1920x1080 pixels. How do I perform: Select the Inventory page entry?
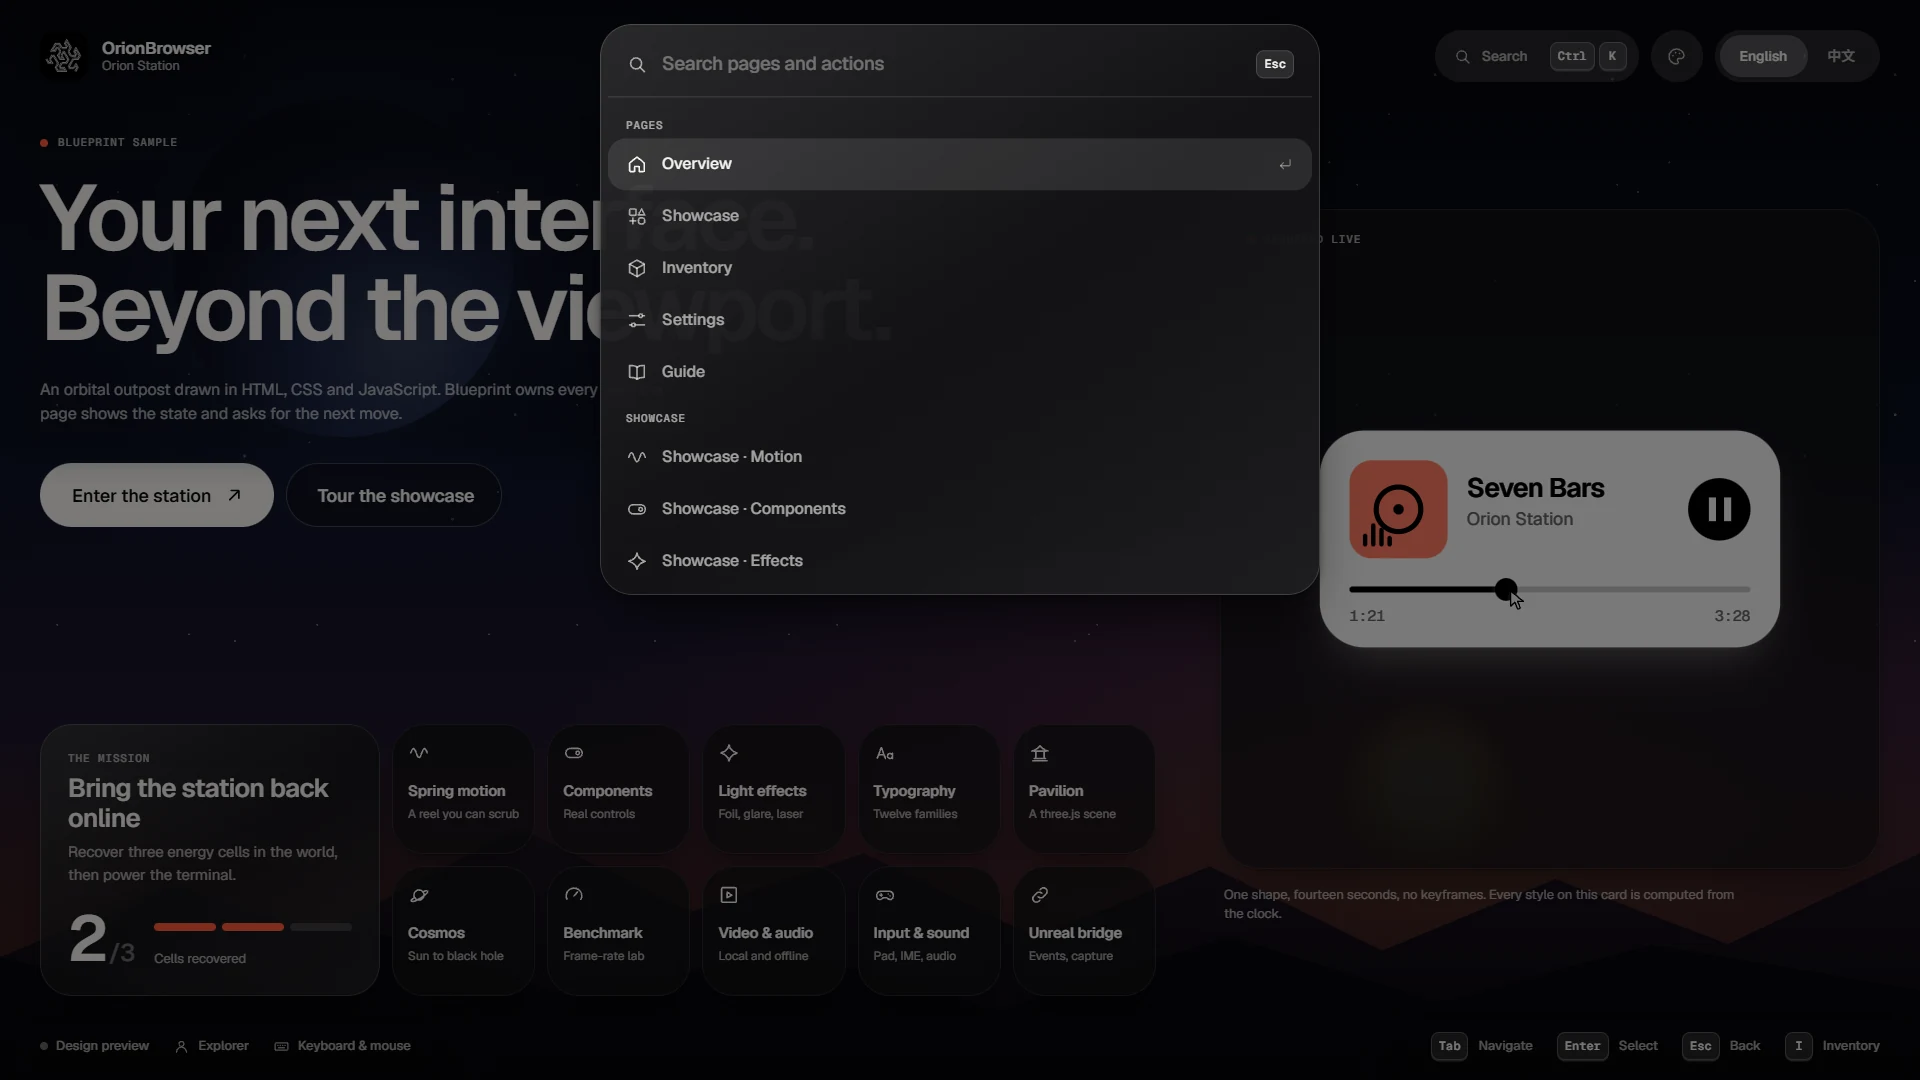[959, 268]
